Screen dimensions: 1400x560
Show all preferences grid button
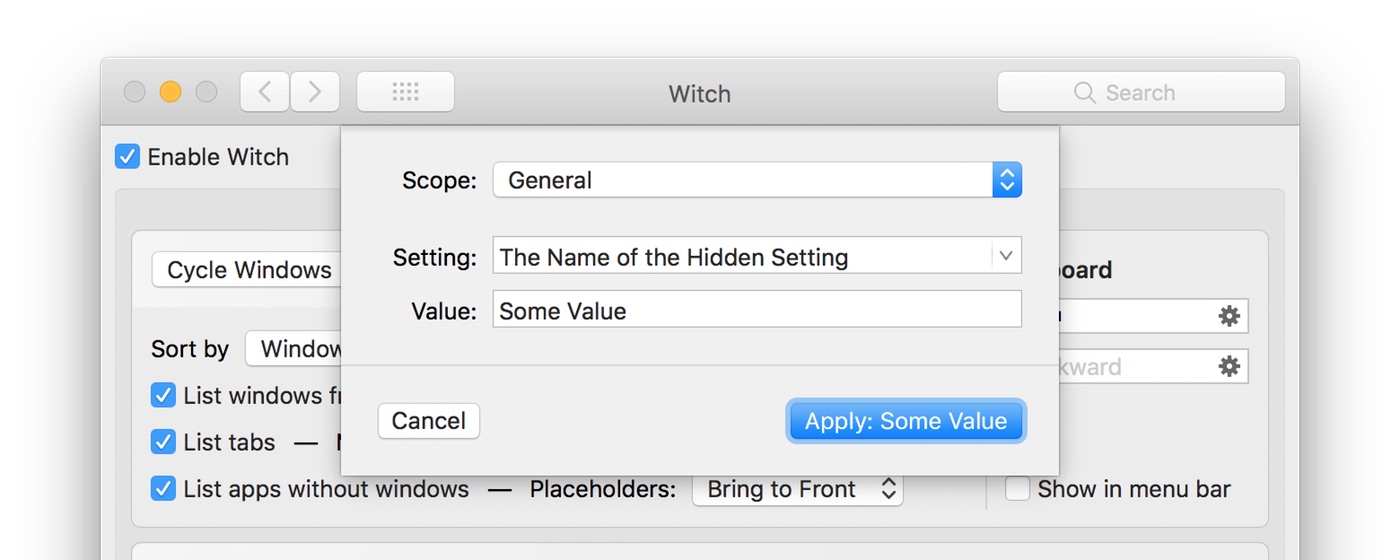pos(405,92)
